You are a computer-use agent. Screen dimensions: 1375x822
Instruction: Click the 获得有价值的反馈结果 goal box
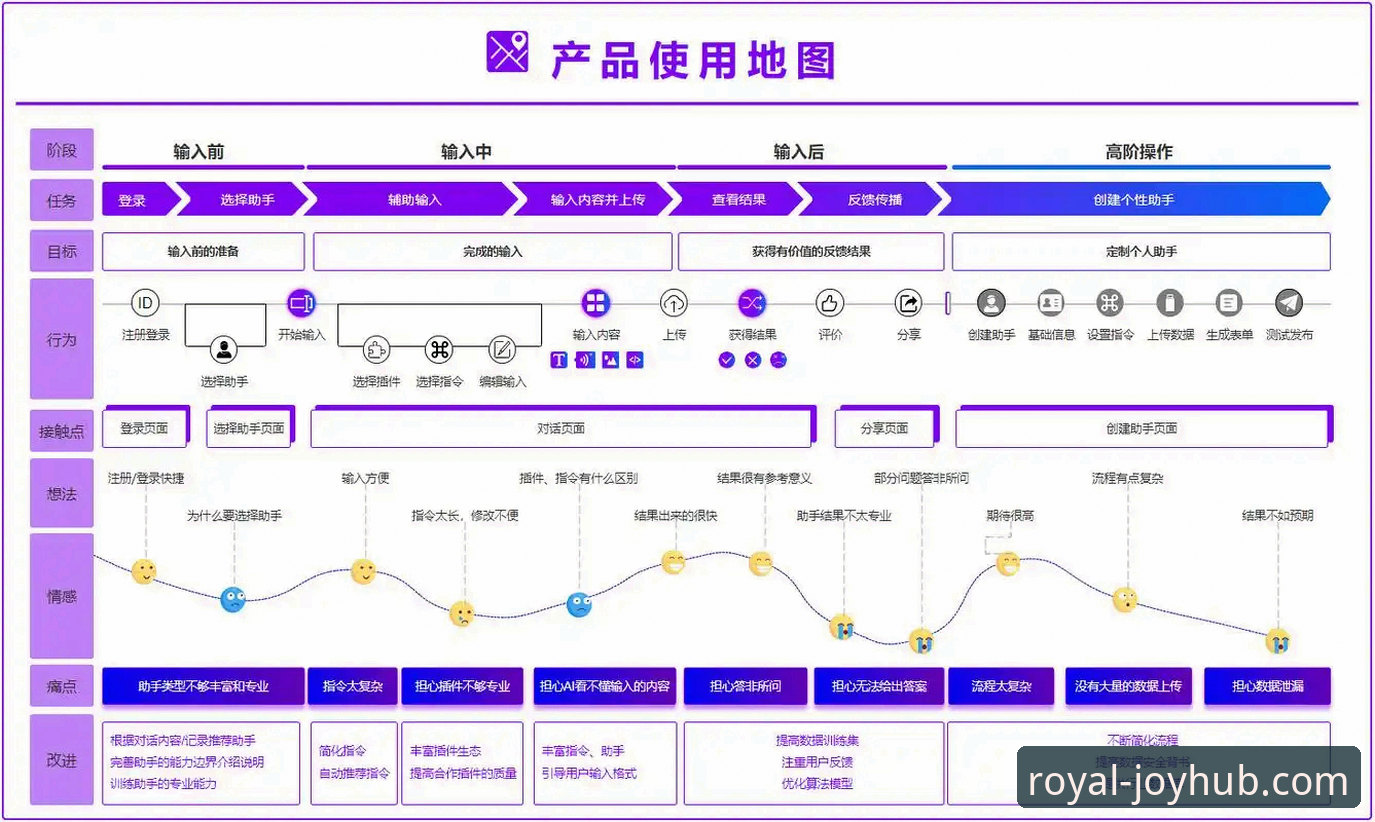(811, 252)
